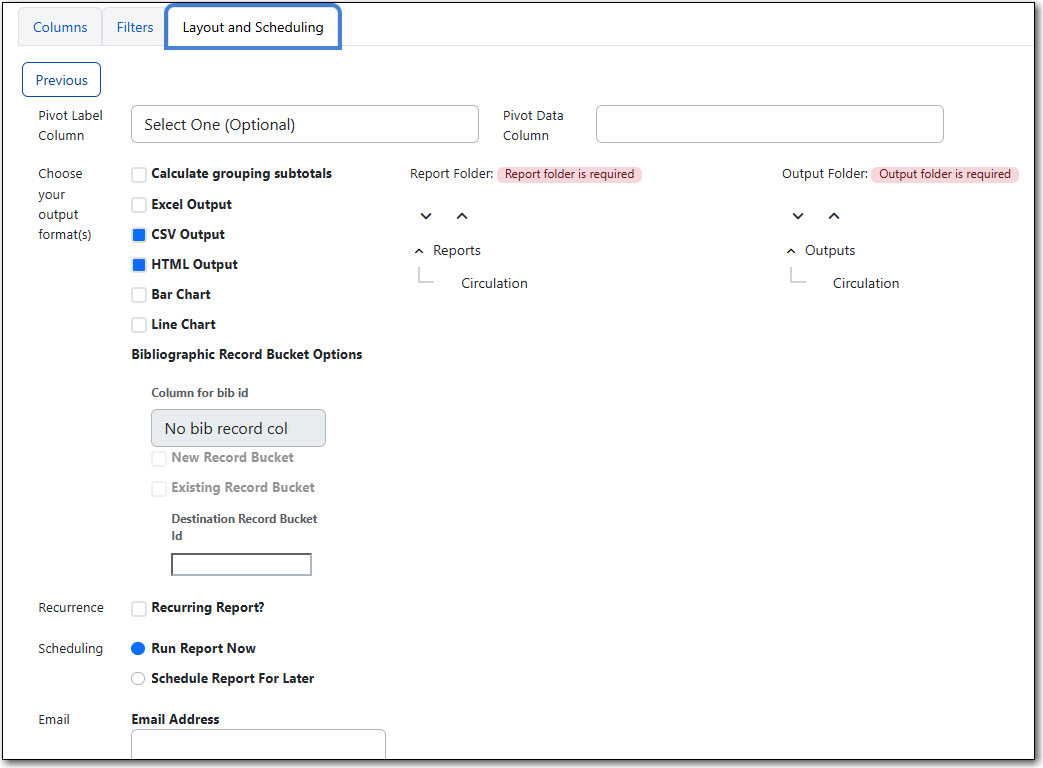
Task: Tick the Bar Chart checkbox
Action: coord(139,295)
